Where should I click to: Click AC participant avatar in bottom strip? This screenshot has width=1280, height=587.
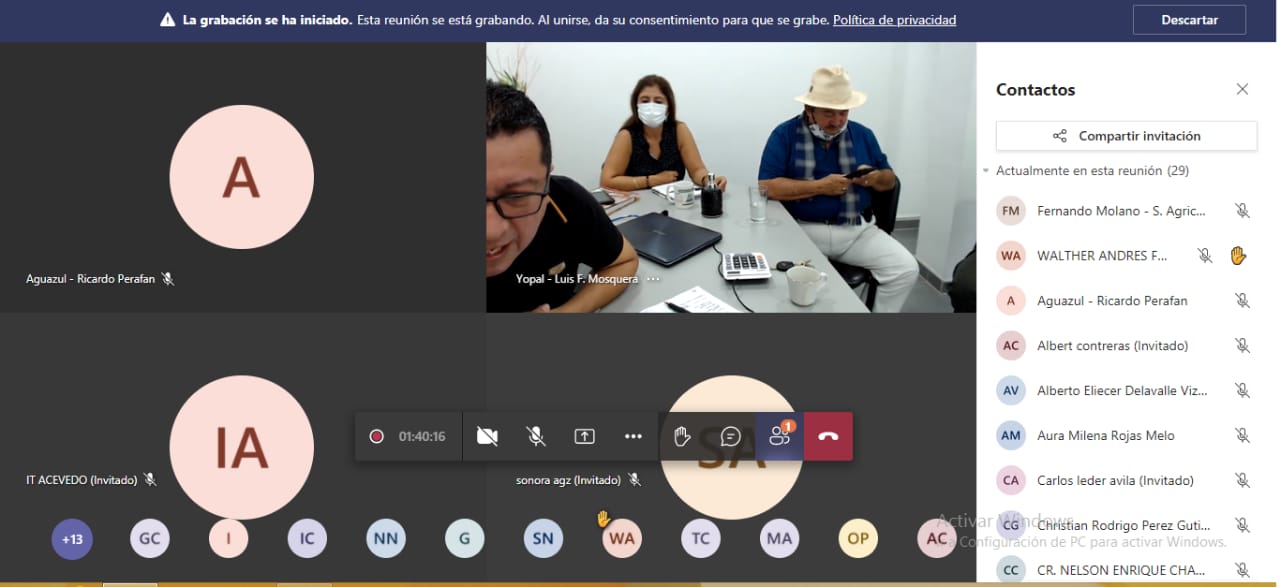click(936, 538)
